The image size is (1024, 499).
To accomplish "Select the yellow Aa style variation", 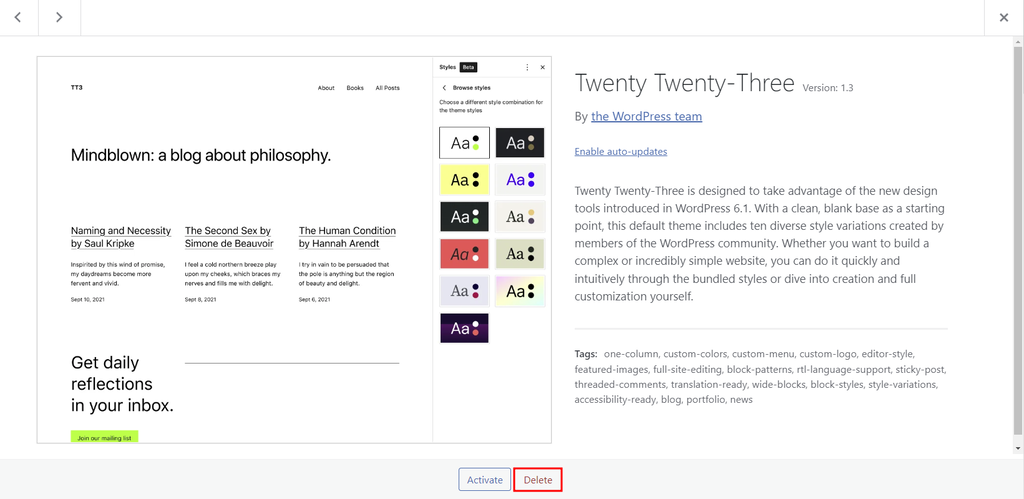I will click(464, 180).
